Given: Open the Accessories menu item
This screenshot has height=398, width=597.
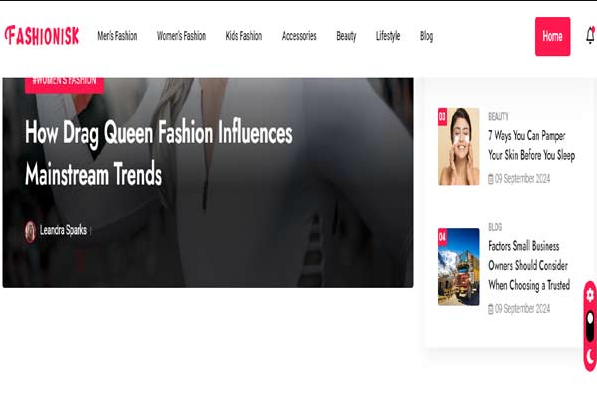Looking at the screenshot, I should pyautogui.click(x=299, y=36).
